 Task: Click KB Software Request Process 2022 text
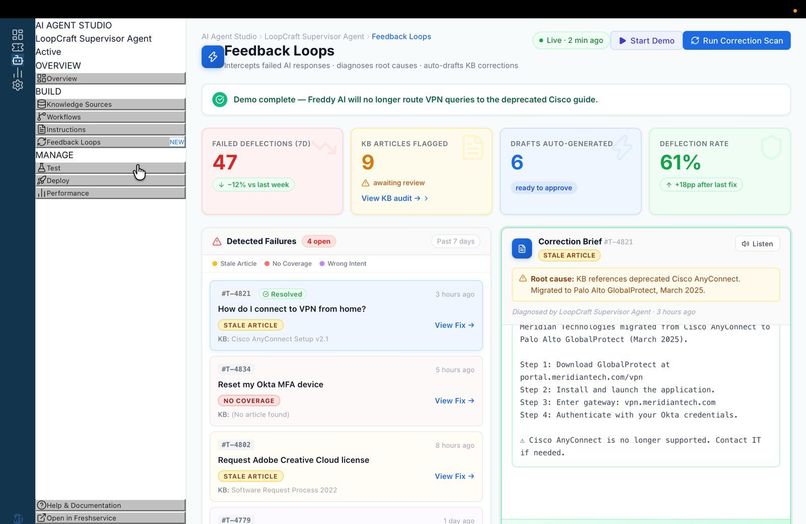pyautogui.click(x=284, y=490)
